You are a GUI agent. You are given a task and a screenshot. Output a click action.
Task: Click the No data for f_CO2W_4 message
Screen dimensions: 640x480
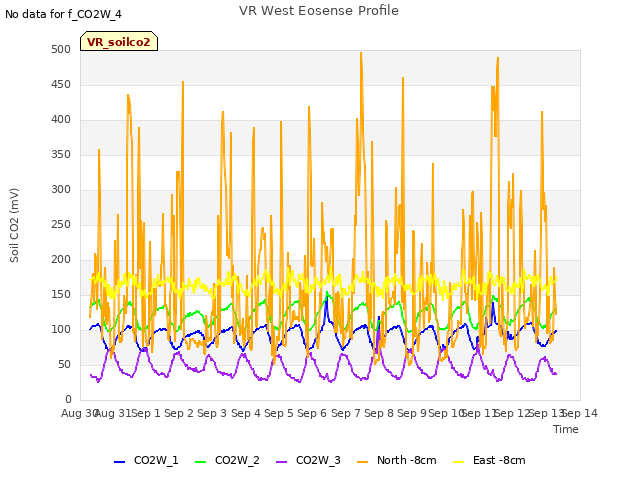[63, 14]
